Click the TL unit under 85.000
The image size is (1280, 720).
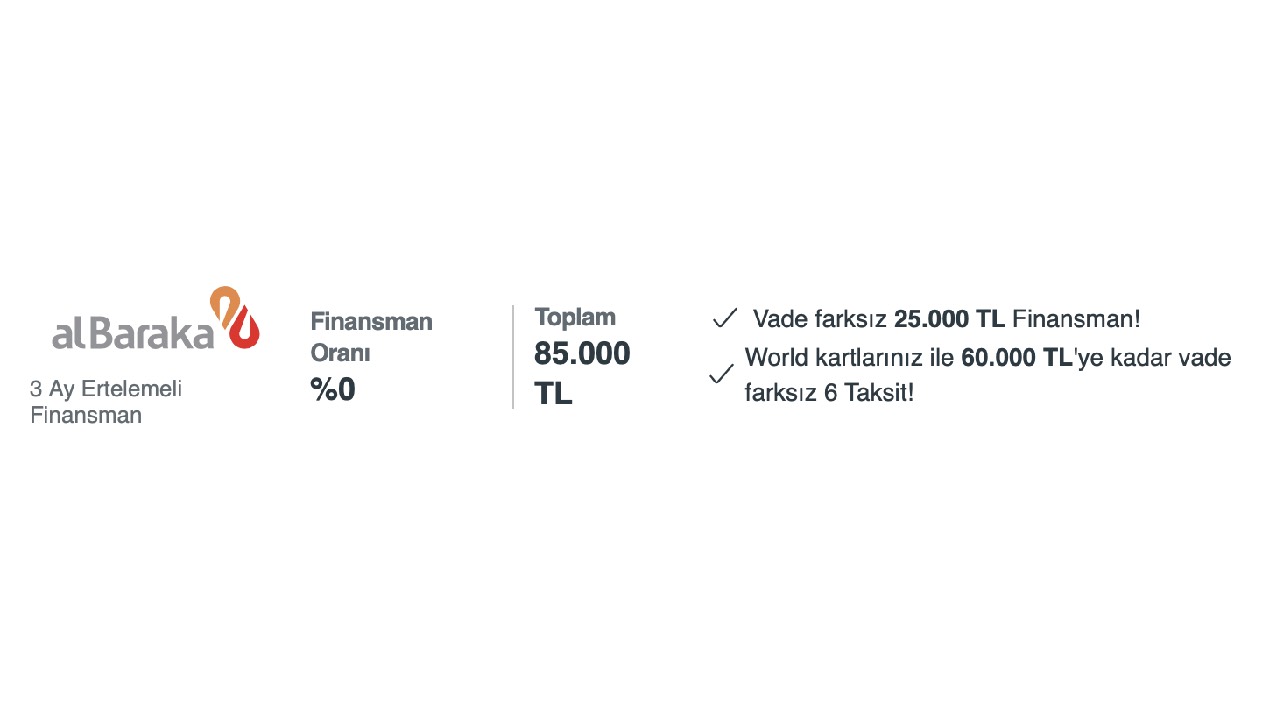coord(553,393)
